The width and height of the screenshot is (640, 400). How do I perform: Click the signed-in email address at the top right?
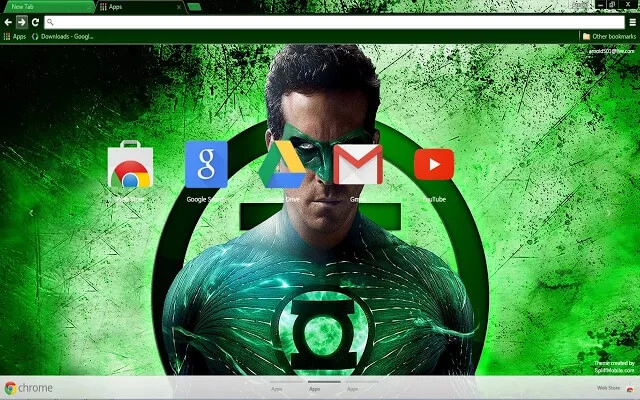point(611,51)
